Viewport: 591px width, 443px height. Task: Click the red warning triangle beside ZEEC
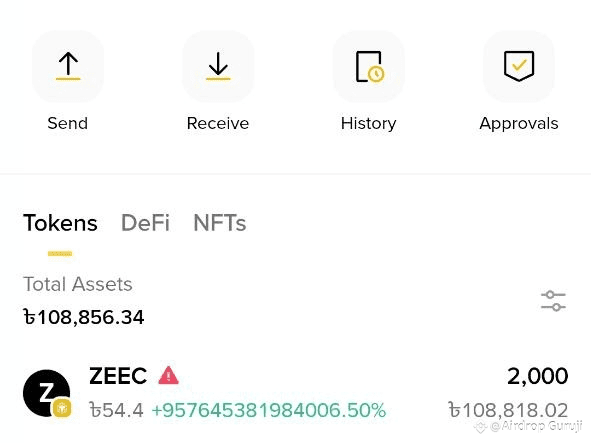coord(168,376)
